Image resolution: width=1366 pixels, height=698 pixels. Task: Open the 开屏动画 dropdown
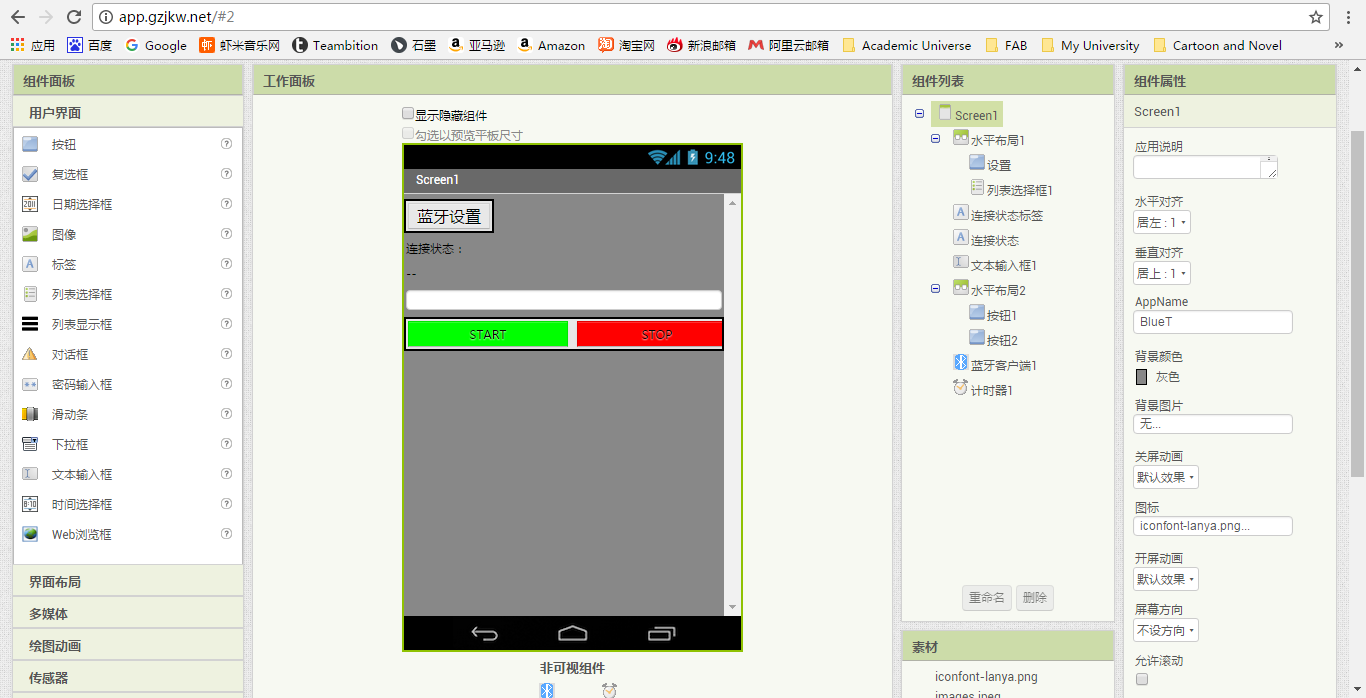[x=1166, y=579]
